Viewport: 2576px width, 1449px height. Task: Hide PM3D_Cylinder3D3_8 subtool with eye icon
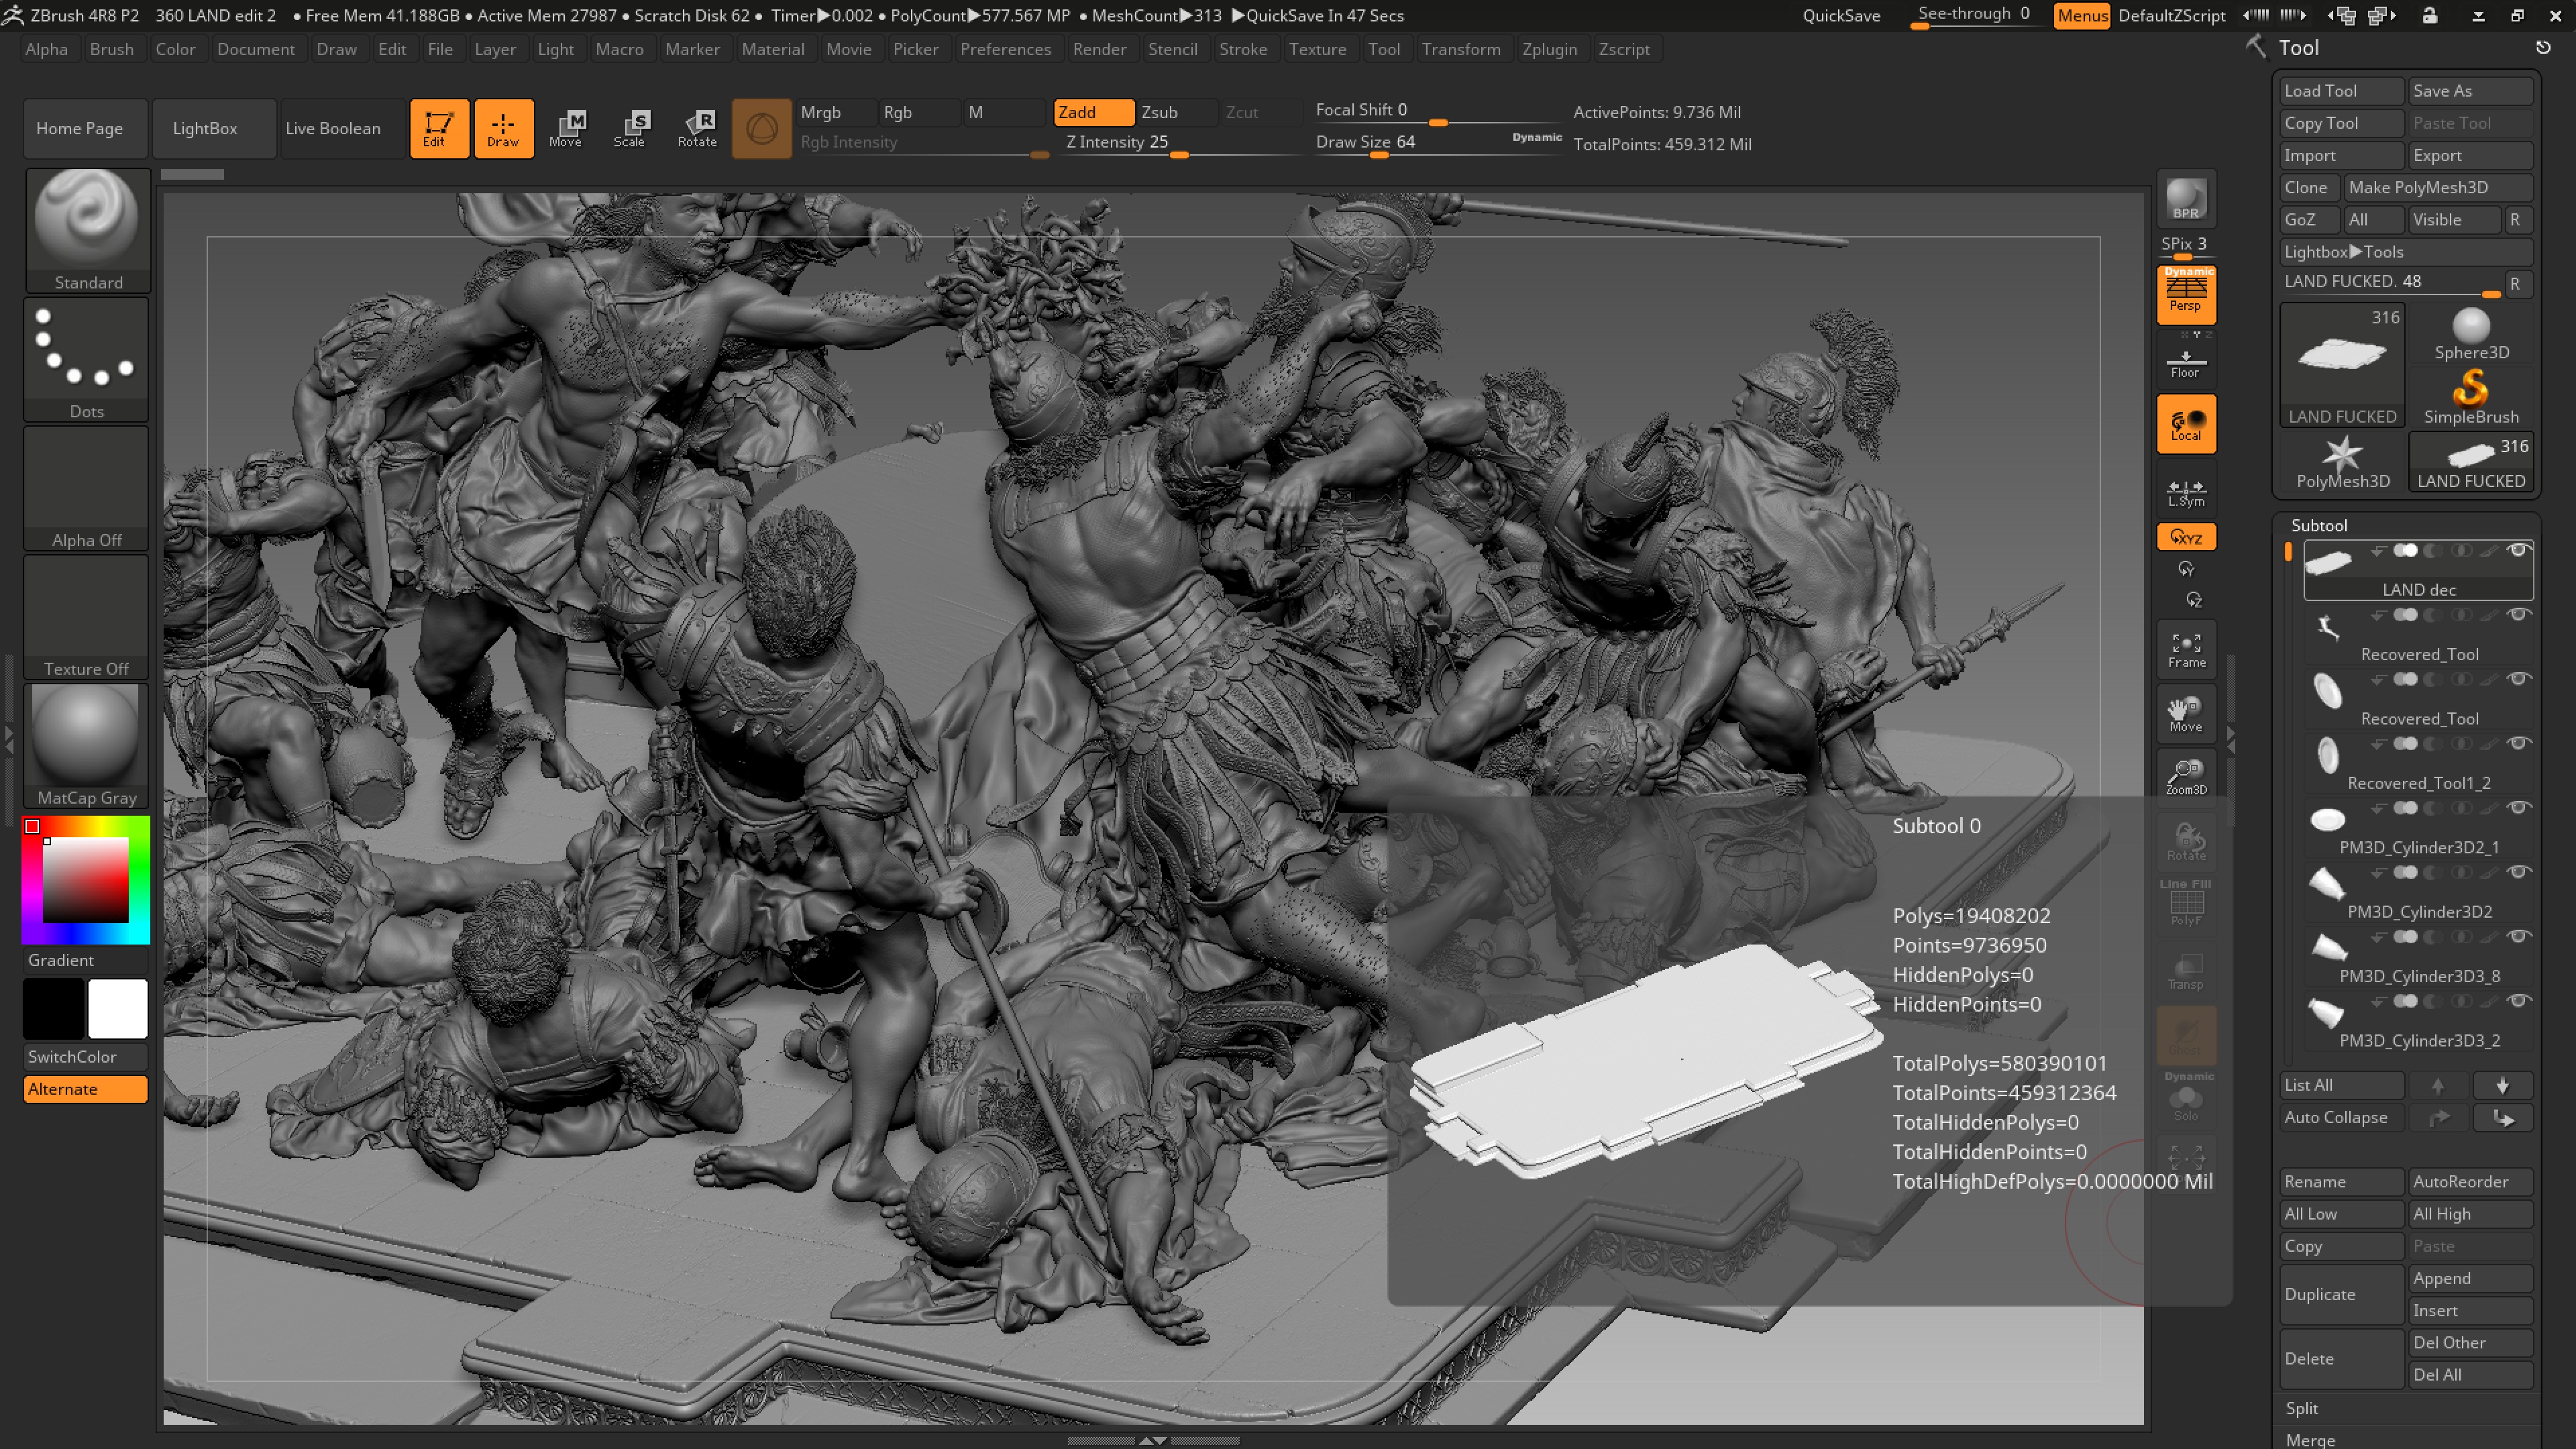(2518, 937)
